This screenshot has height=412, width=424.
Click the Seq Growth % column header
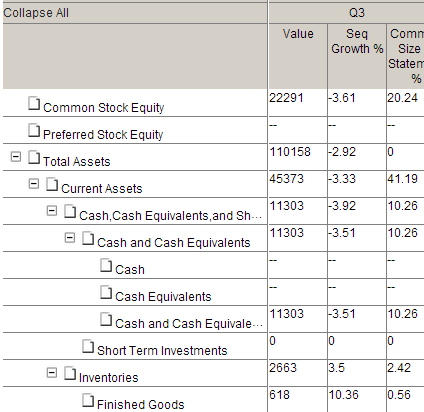[x=357, y=56]
